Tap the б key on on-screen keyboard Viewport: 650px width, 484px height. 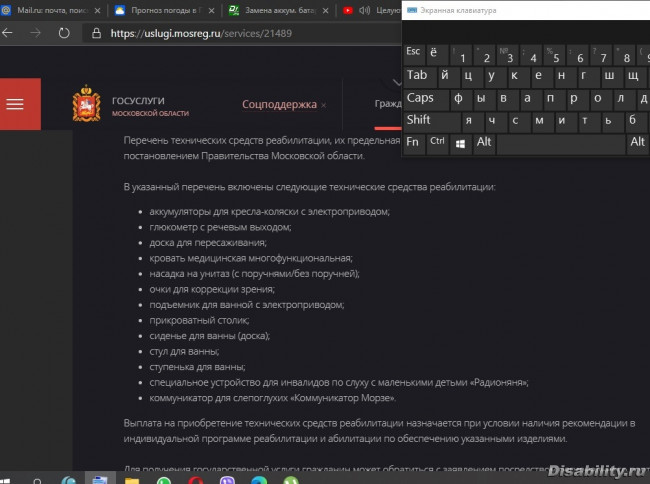[635, 122]
